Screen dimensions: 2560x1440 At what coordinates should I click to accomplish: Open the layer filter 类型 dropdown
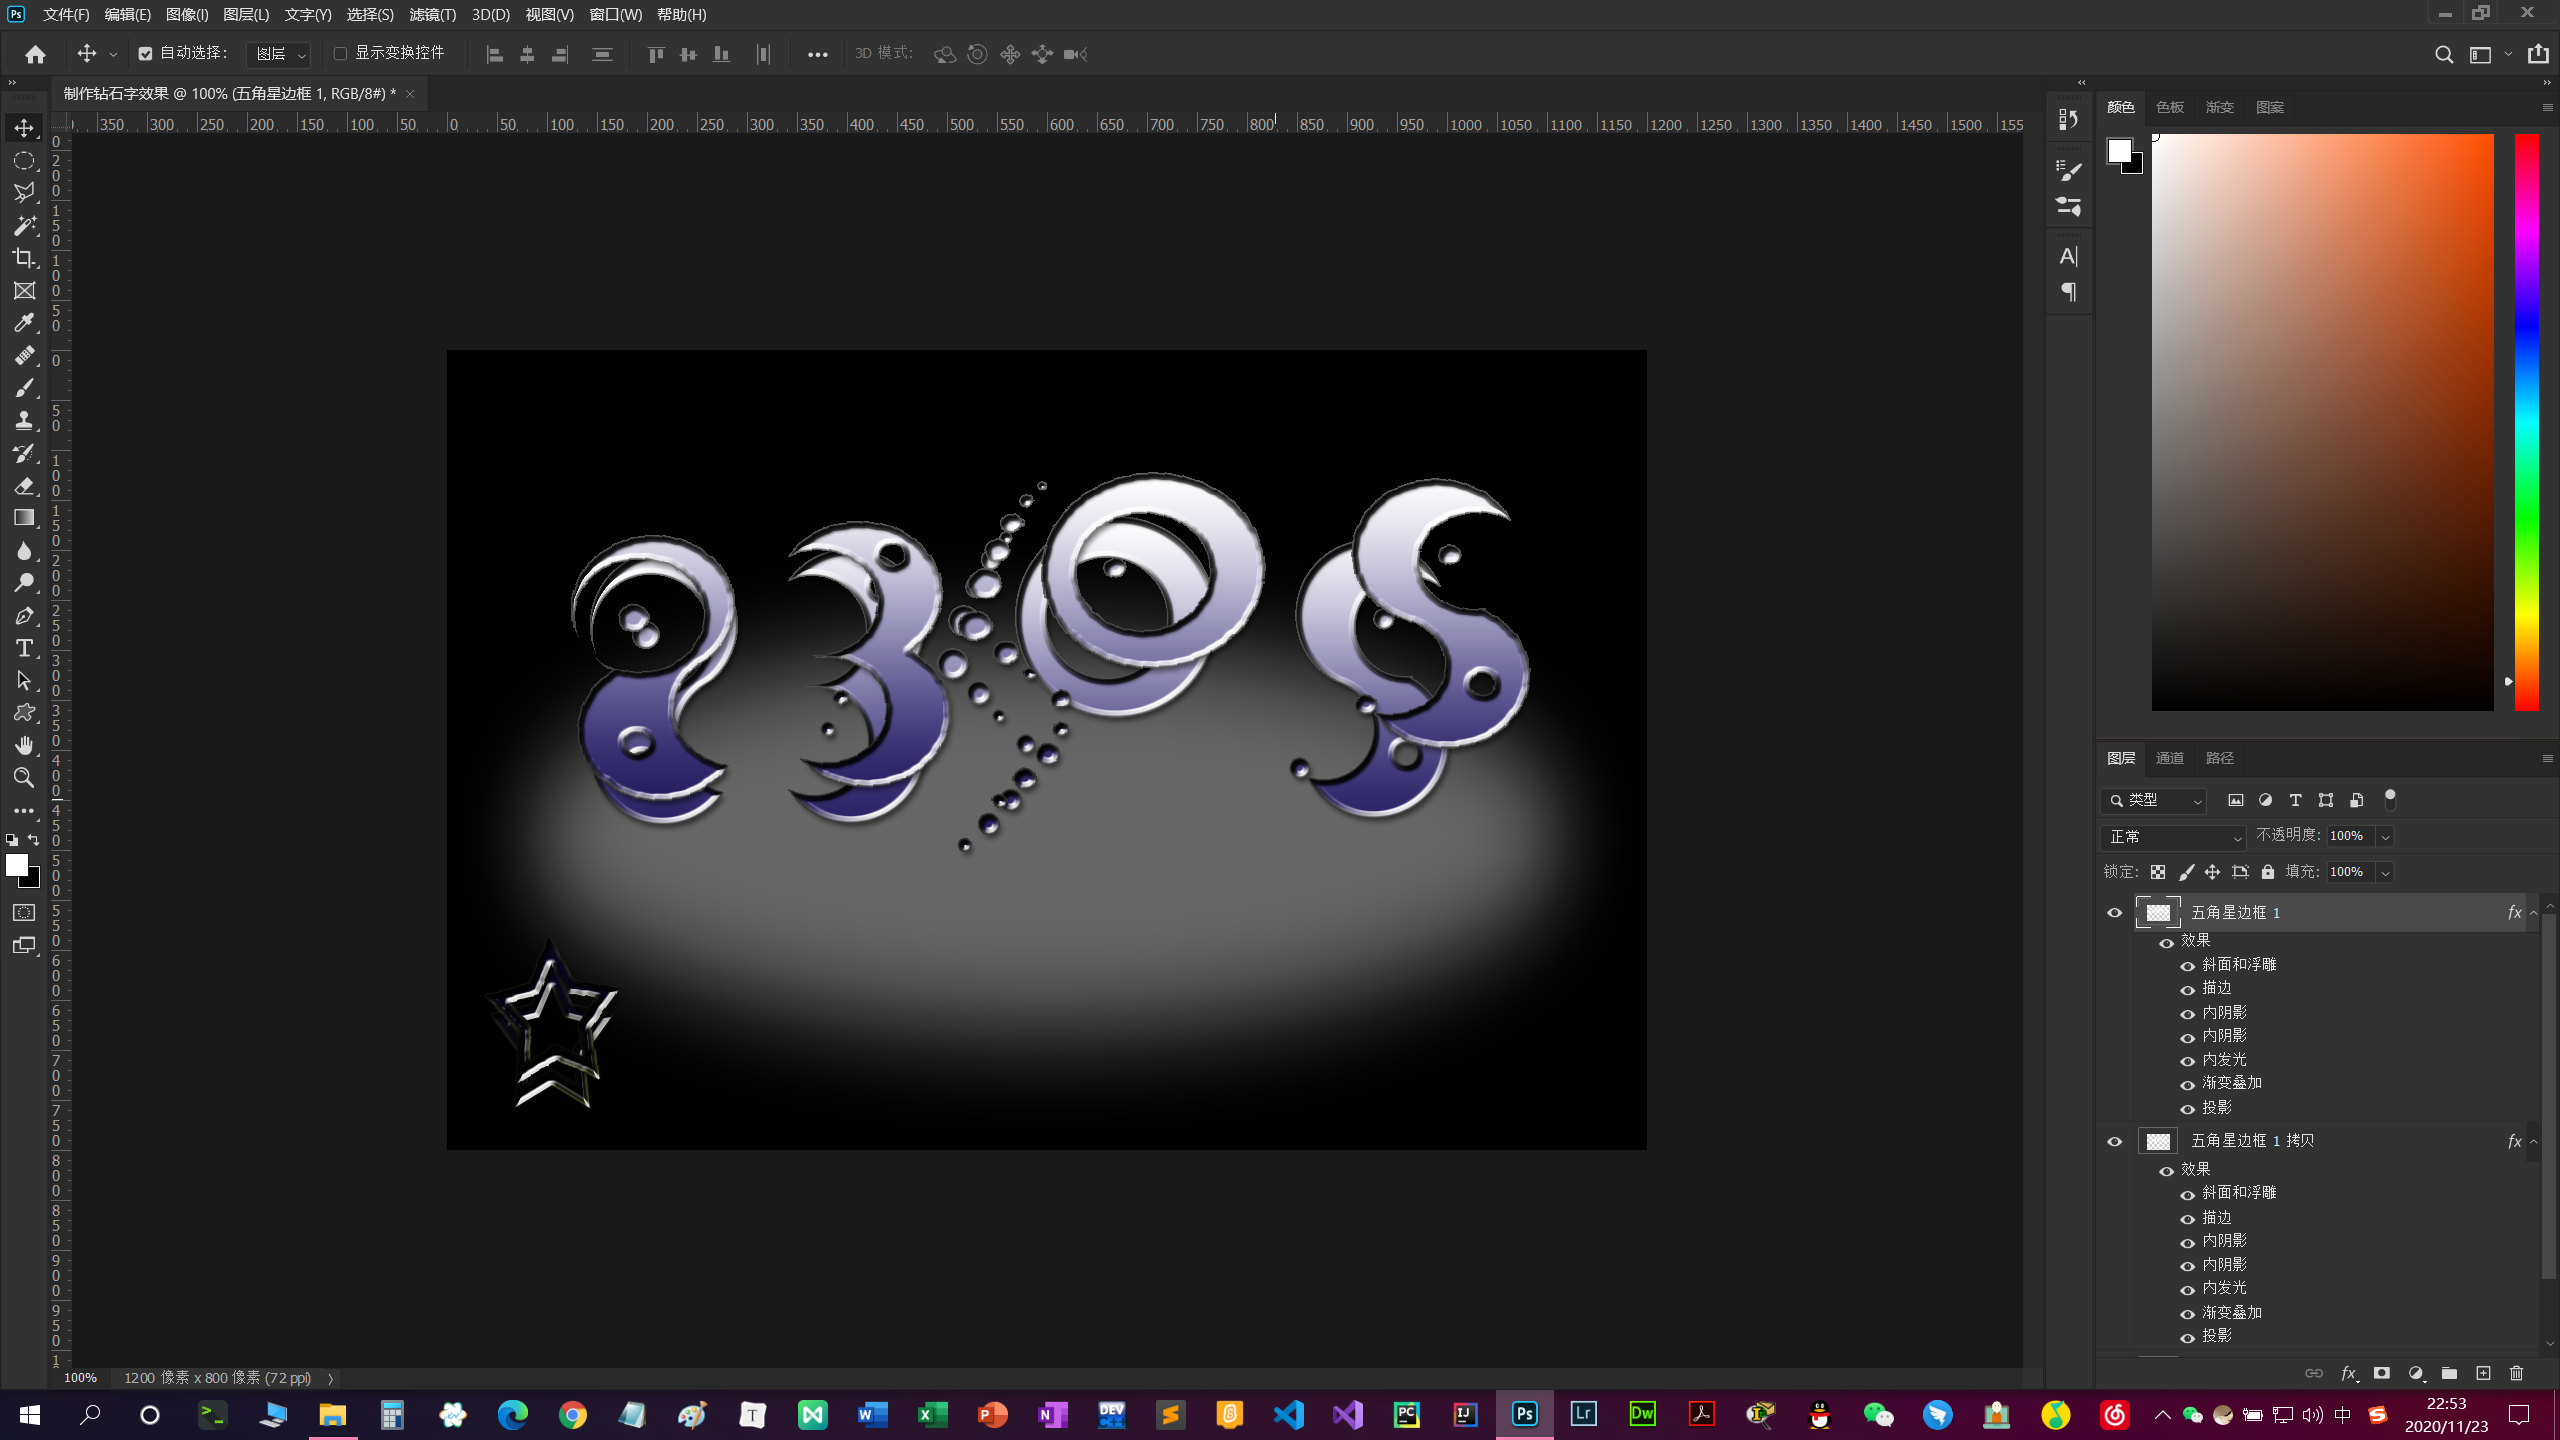pyautogui.click(x=2153, y=800)
